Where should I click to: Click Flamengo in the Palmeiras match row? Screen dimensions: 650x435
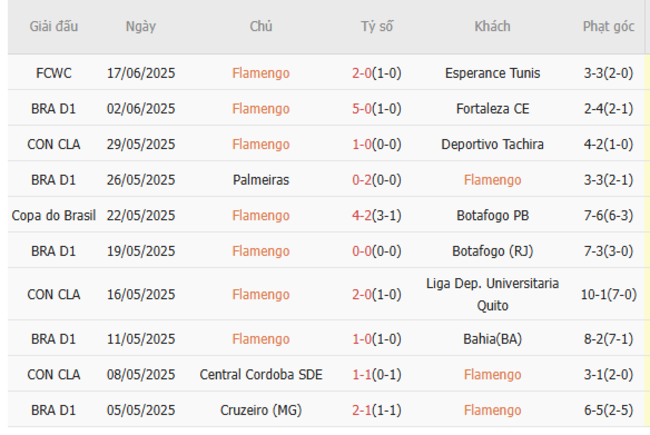[492, 180]
